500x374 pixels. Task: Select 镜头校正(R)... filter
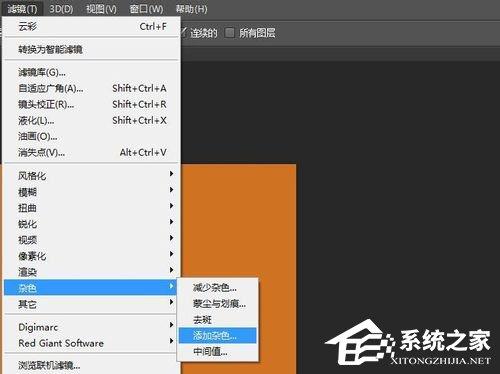click(91, 104)
